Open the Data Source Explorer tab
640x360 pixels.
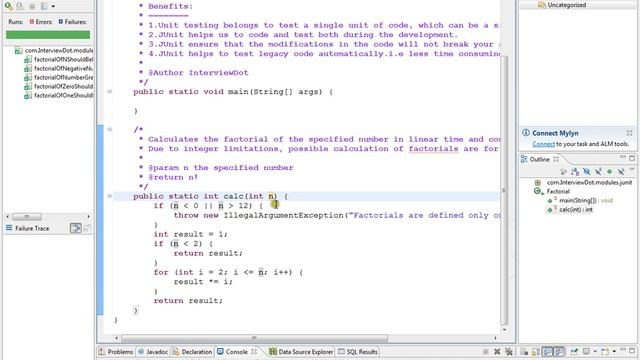pyautogui.click(x=301, y=352)
